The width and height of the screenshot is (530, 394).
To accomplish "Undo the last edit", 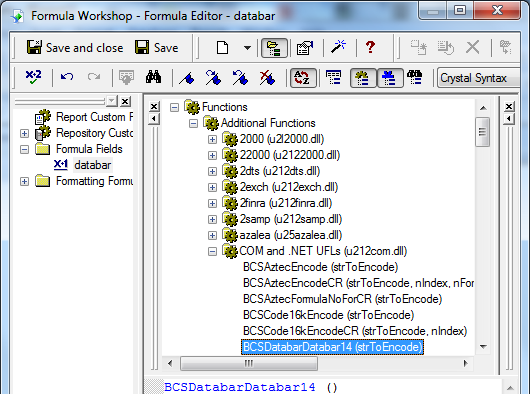I will coord(67,77).
